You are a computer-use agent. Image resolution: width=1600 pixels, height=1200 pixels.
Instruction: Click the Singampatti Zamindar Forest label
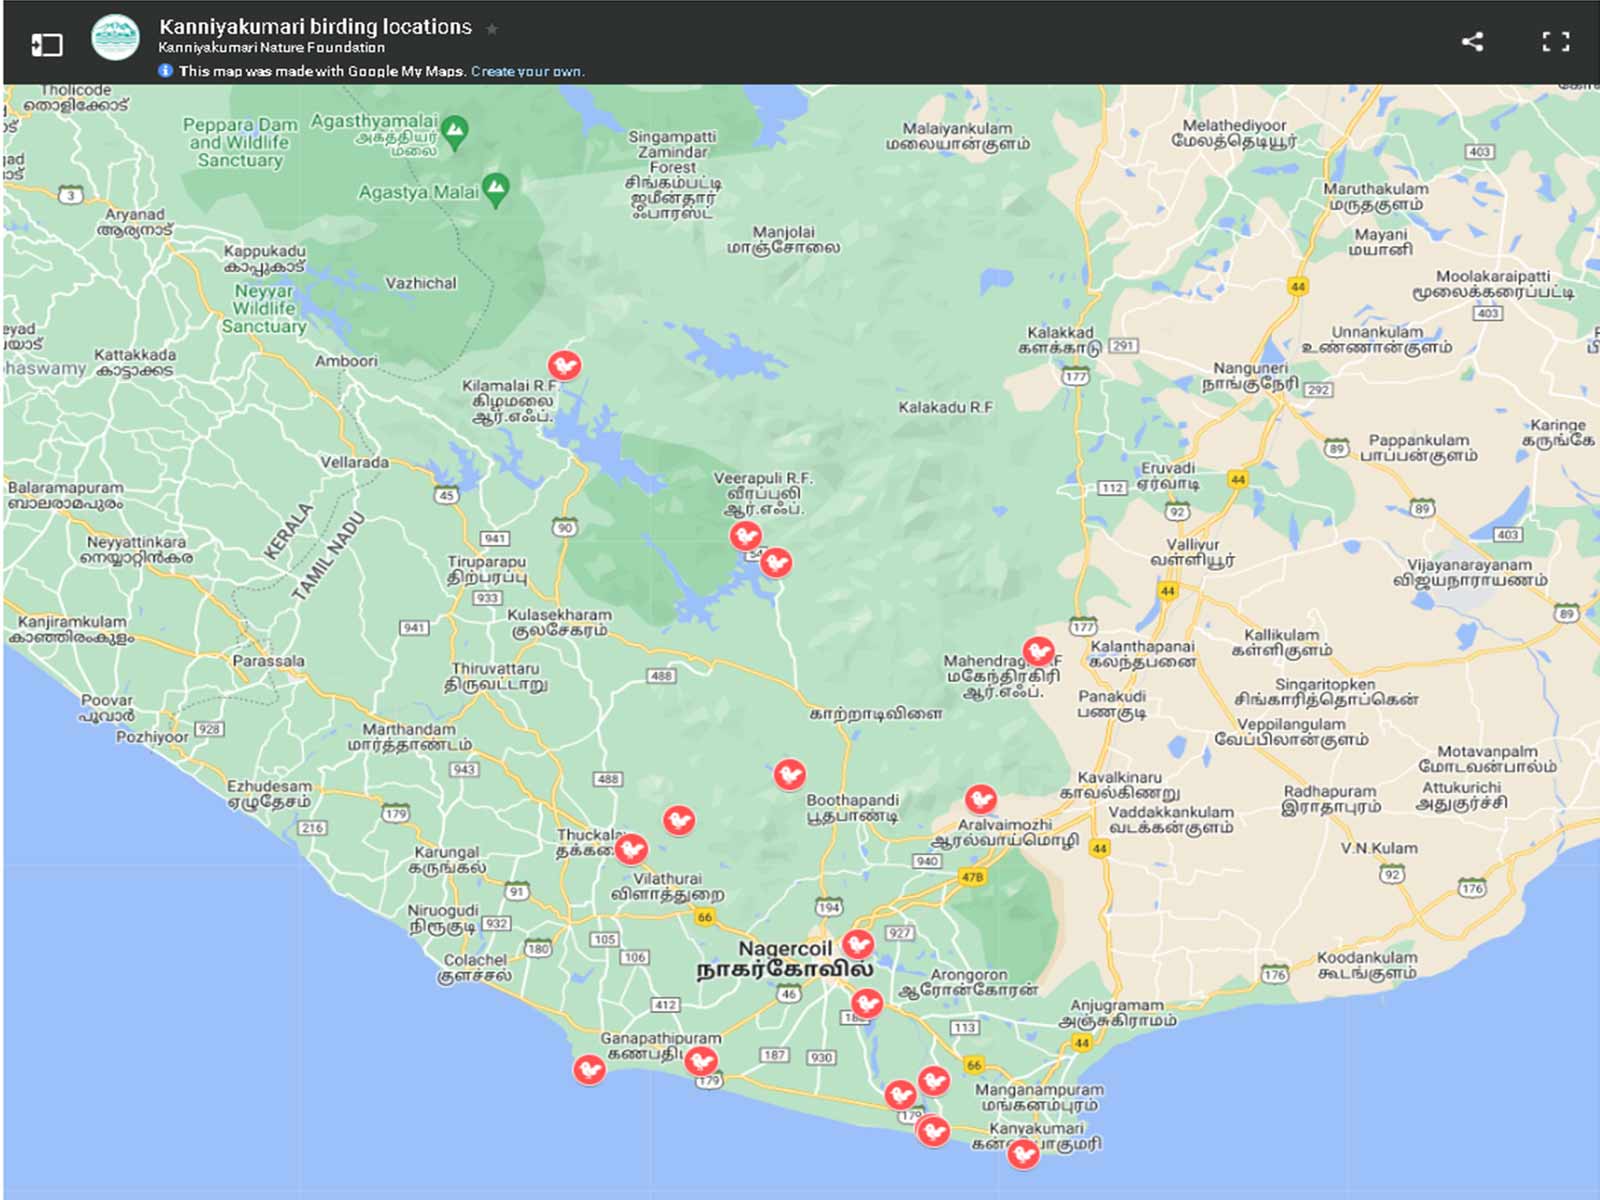pos(672,174)
